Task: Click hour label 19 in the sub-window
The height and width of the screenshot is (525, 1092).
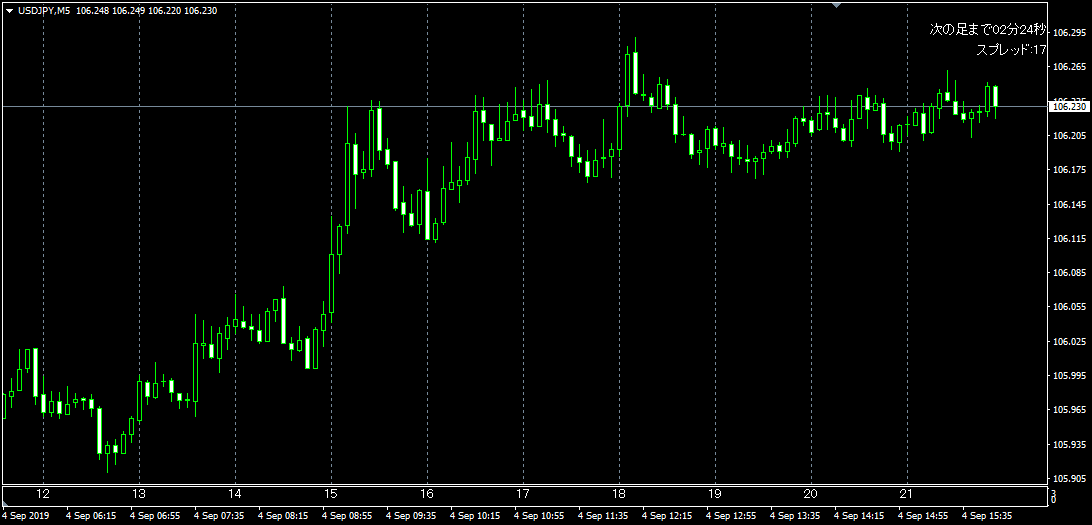Action: coord(715,494)
